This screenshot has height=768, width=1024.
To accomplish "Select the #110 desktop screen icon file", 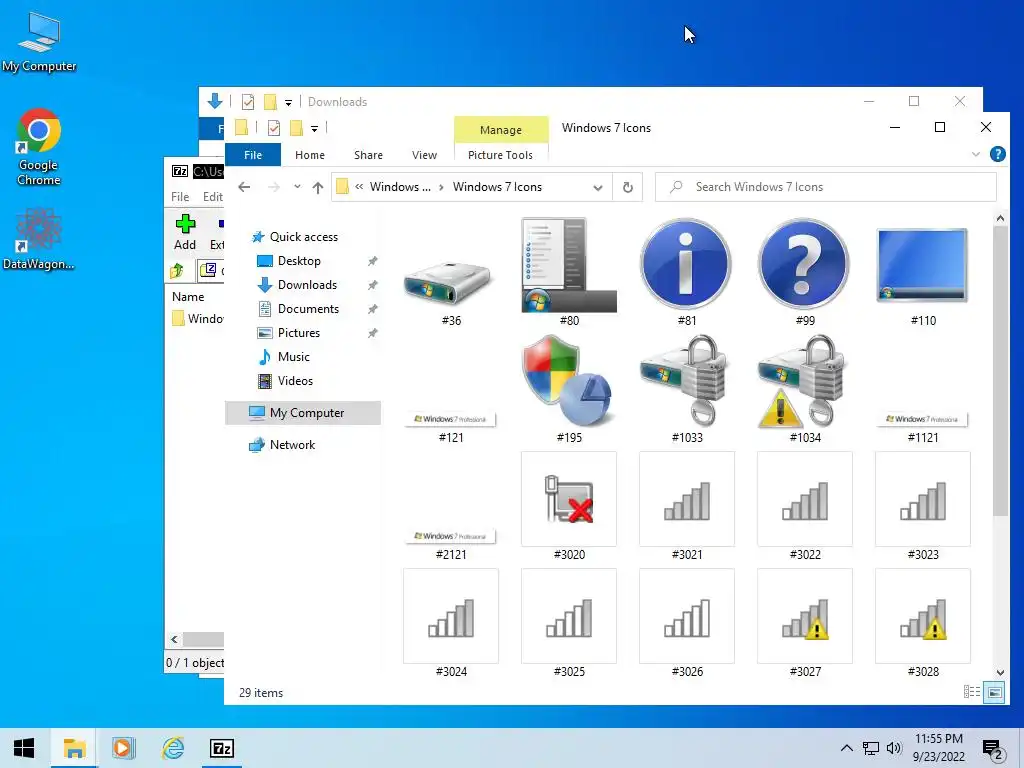I will (923, 273).
